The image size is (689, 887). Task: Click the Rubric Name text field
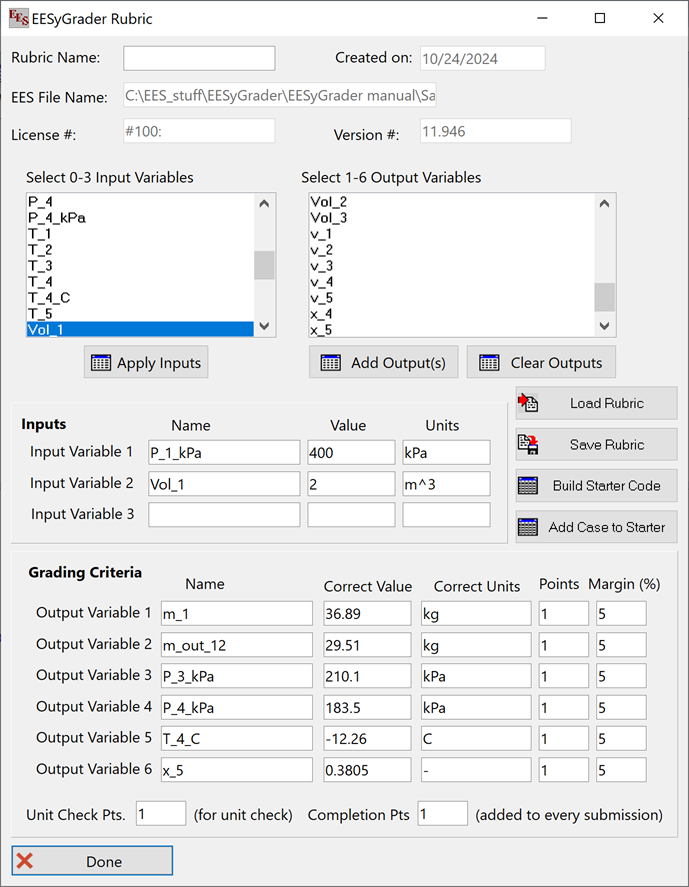click(199, 58)
